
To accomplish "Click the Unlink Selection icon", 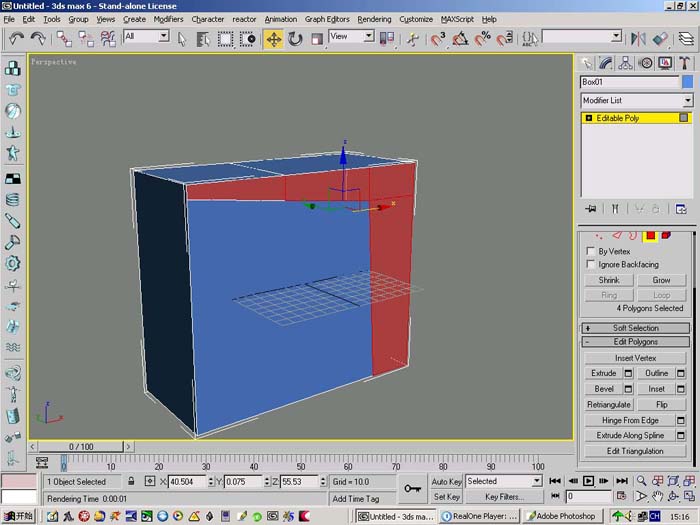I will [x=86, y=39].
